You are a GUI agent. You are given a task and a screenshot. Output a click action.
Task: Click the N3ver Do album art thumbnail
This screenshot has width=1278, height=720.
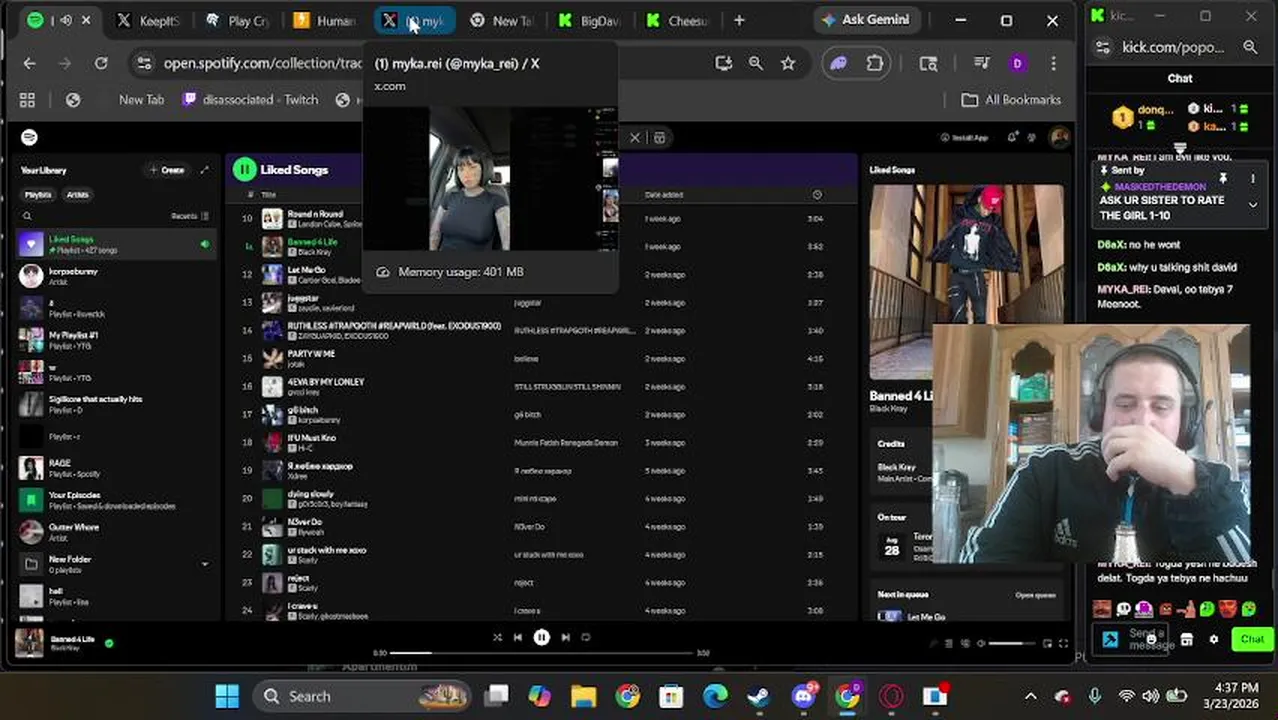coord(272,526)
